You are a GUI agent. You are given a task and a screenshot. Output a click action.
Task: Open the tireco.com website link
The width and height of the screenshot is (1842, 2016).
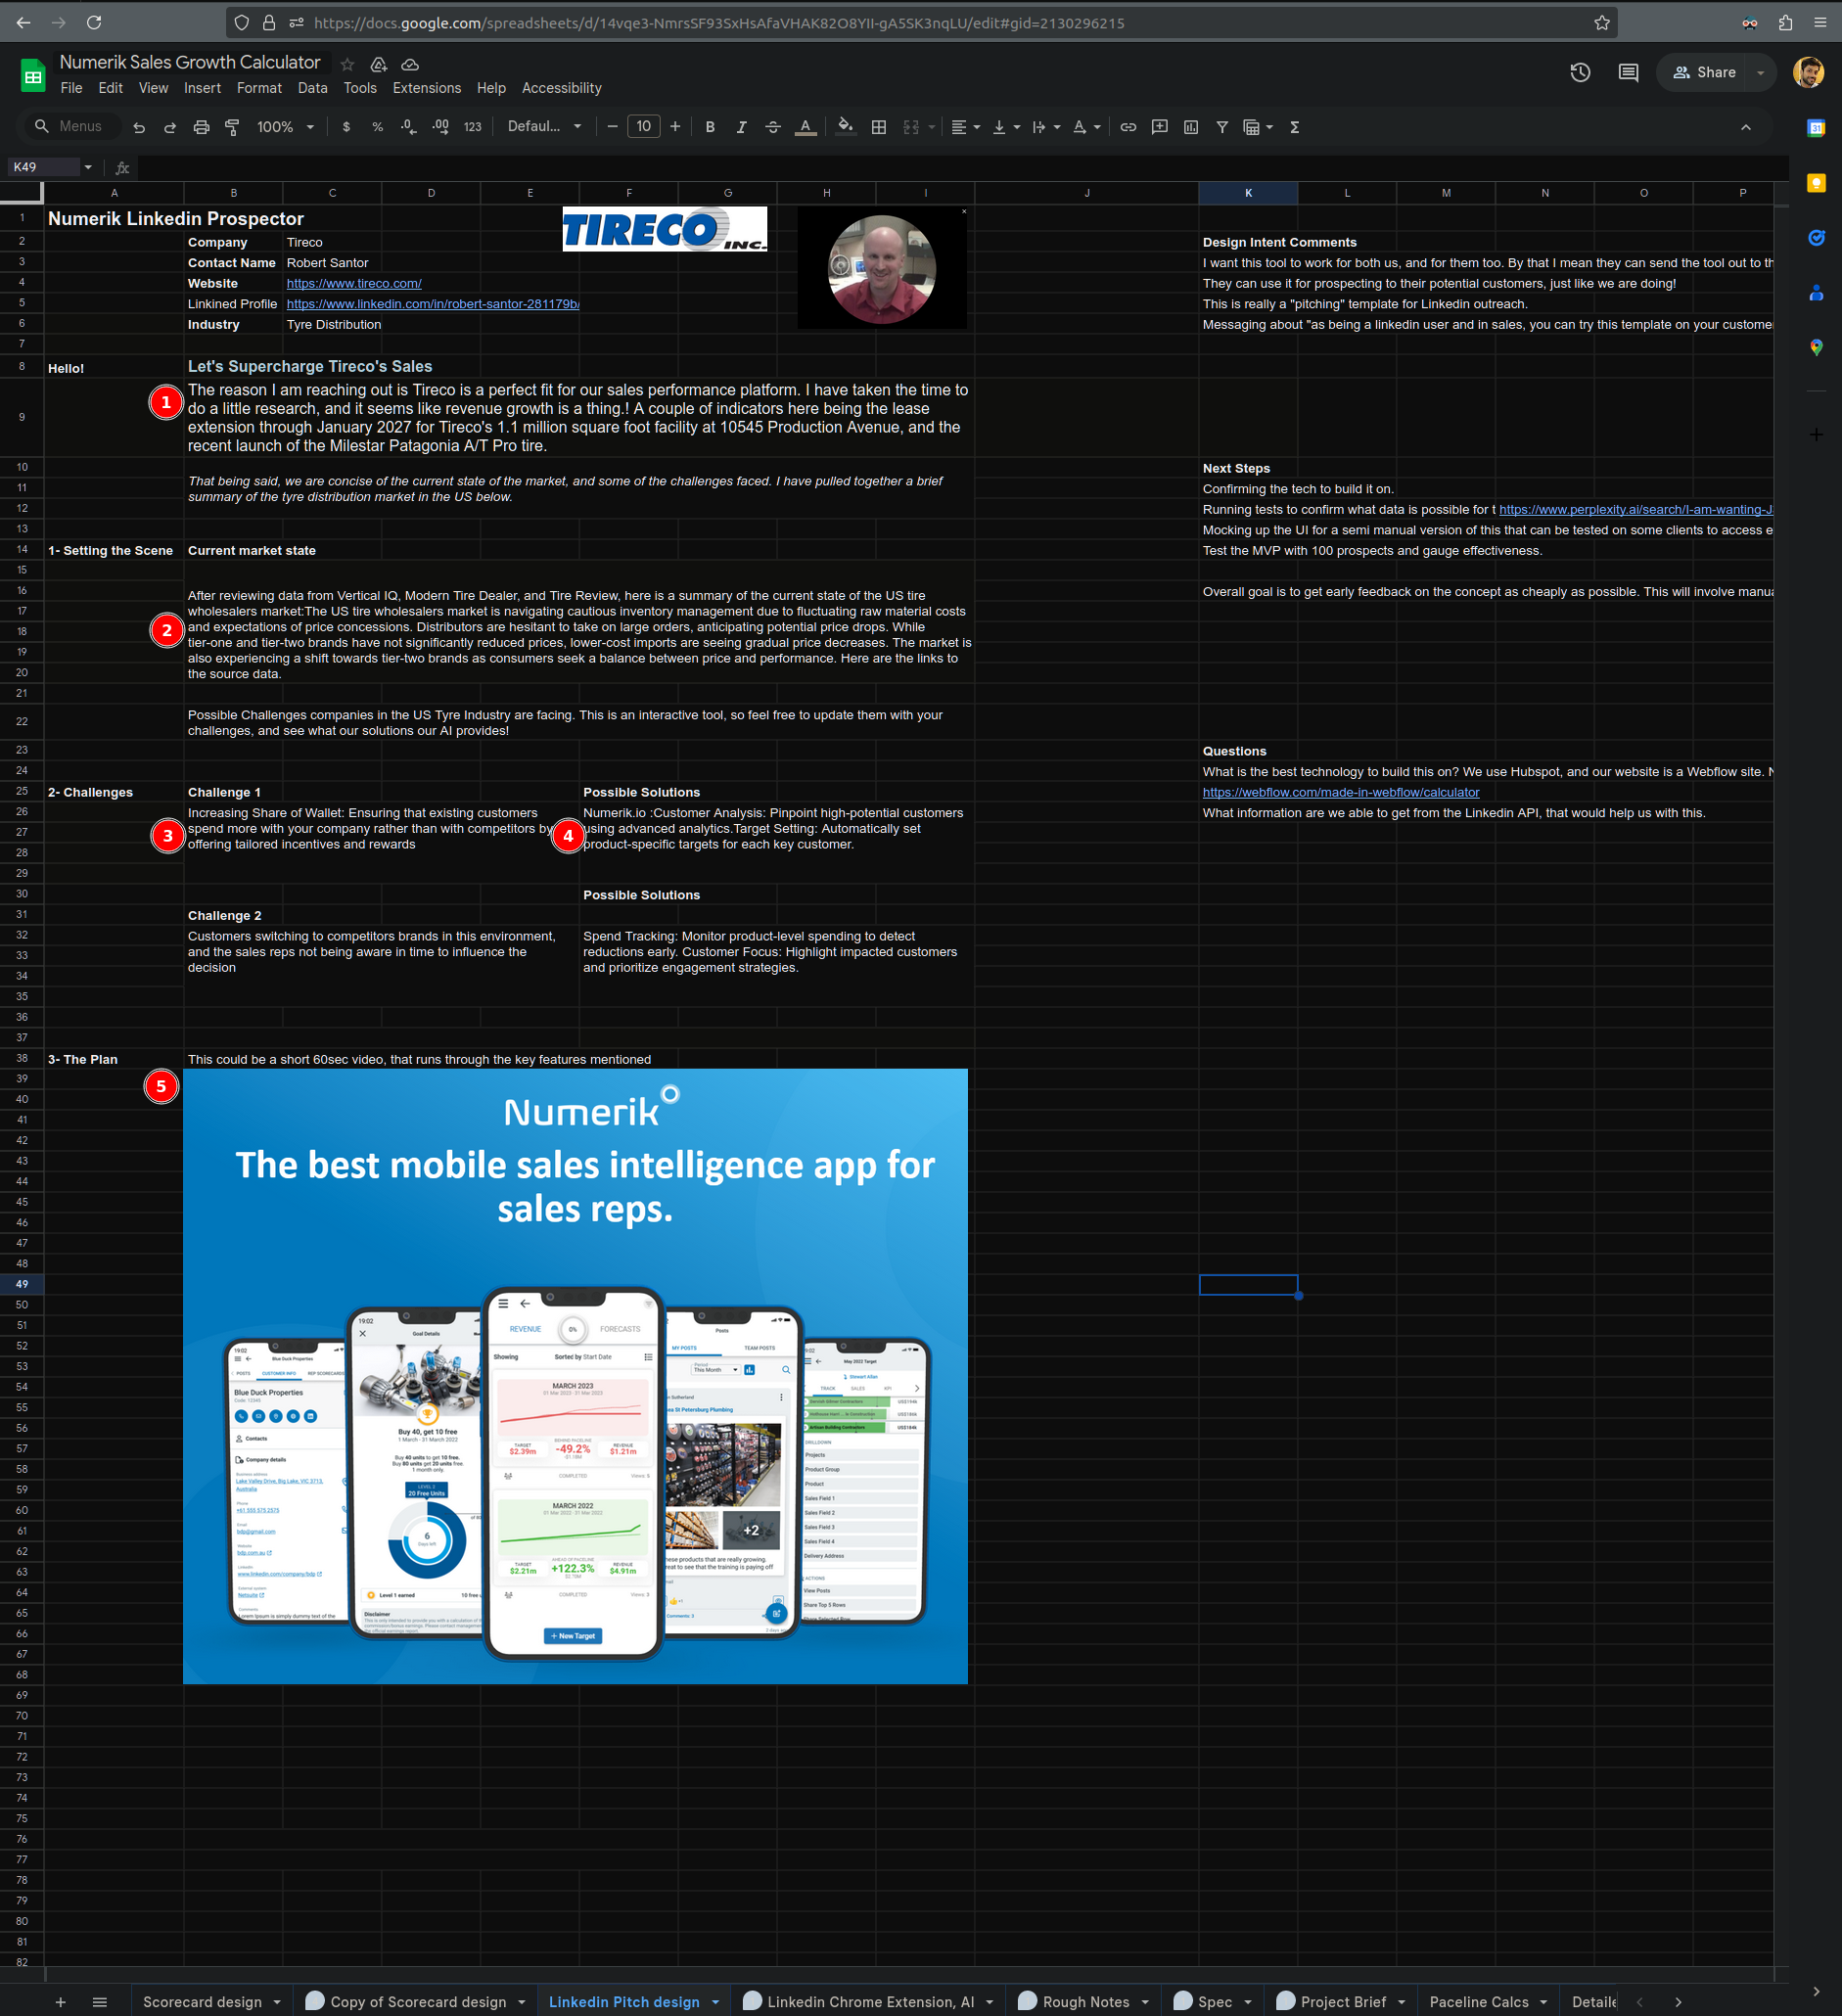click(x=354, y=283)
